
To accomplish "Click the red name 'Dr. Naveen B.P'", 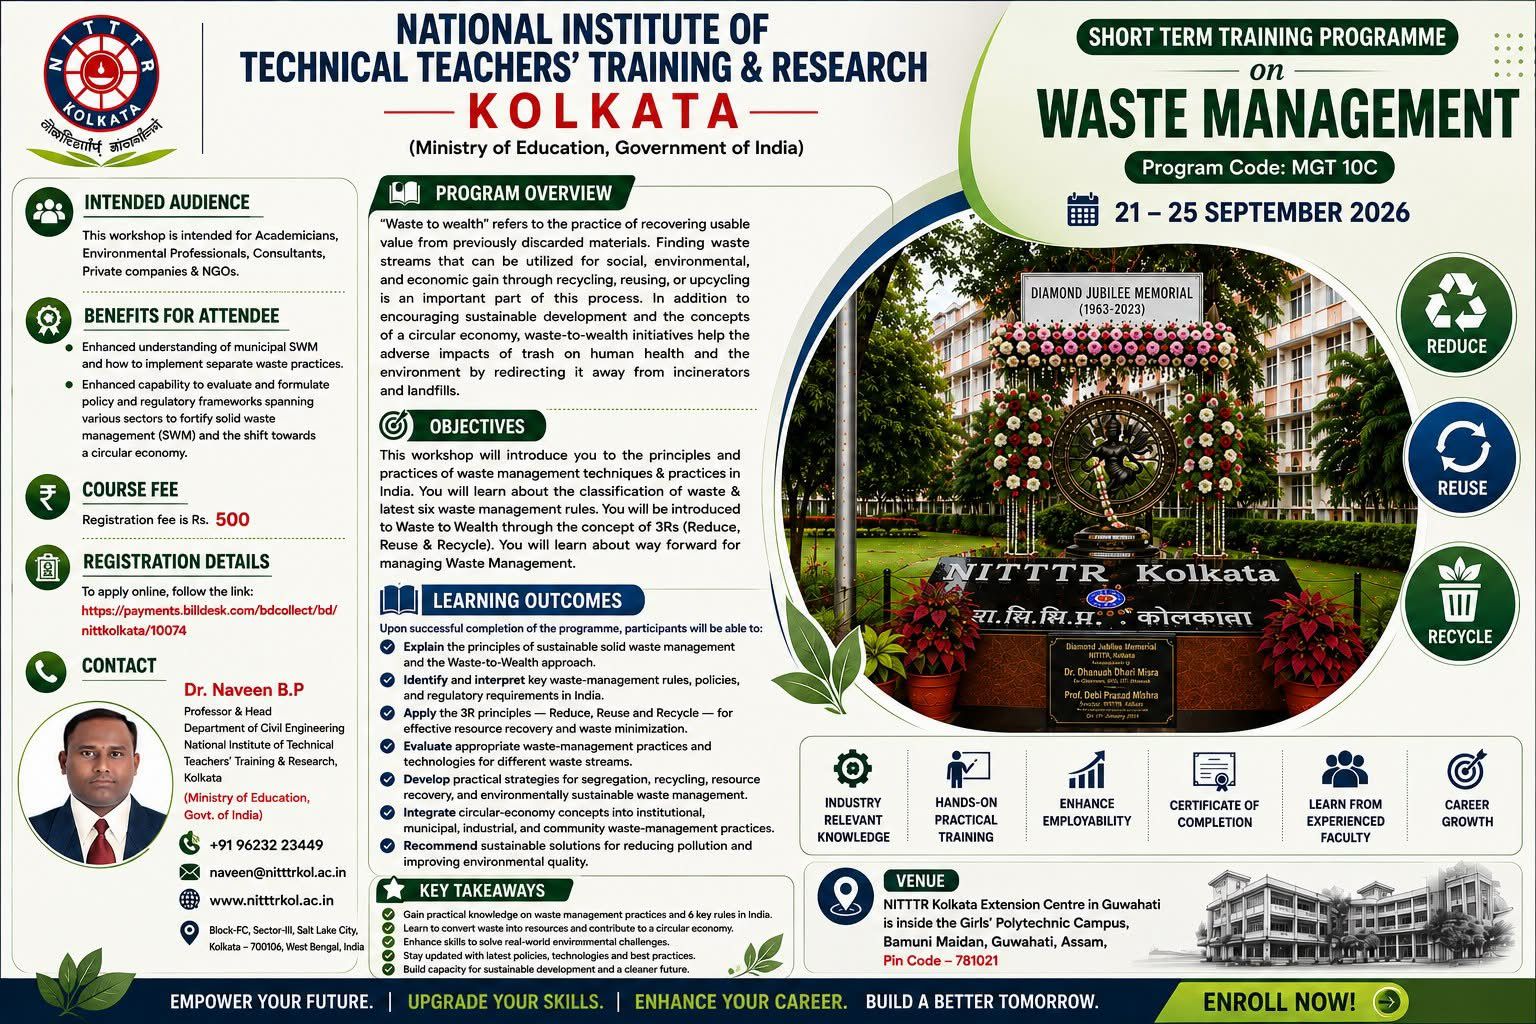I will coord(244,690).
